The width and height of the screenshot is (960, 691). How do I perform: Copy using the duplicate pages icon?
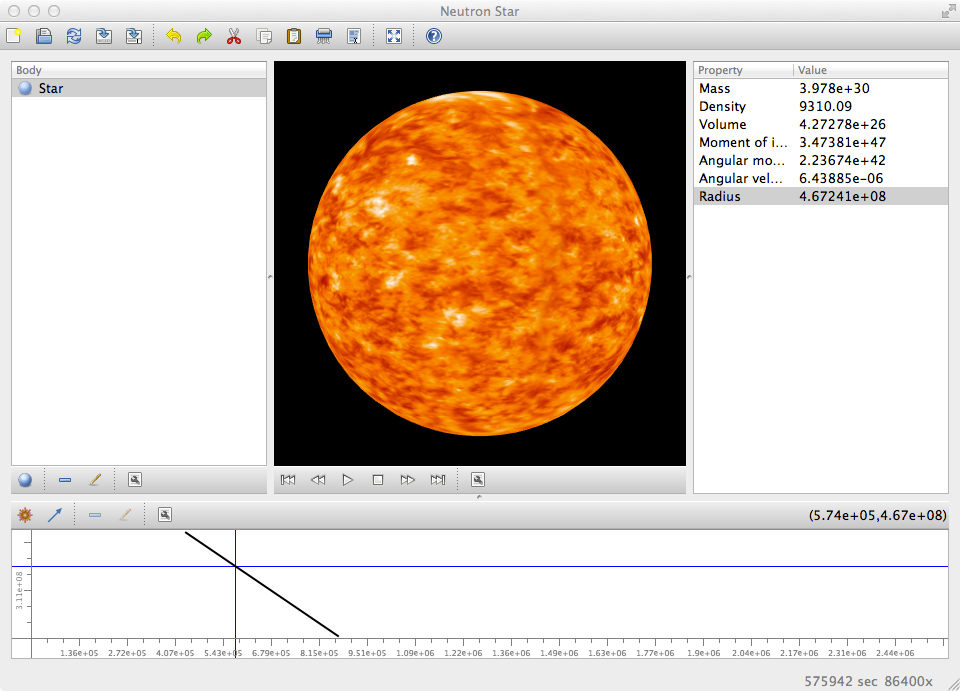(264, 36)
